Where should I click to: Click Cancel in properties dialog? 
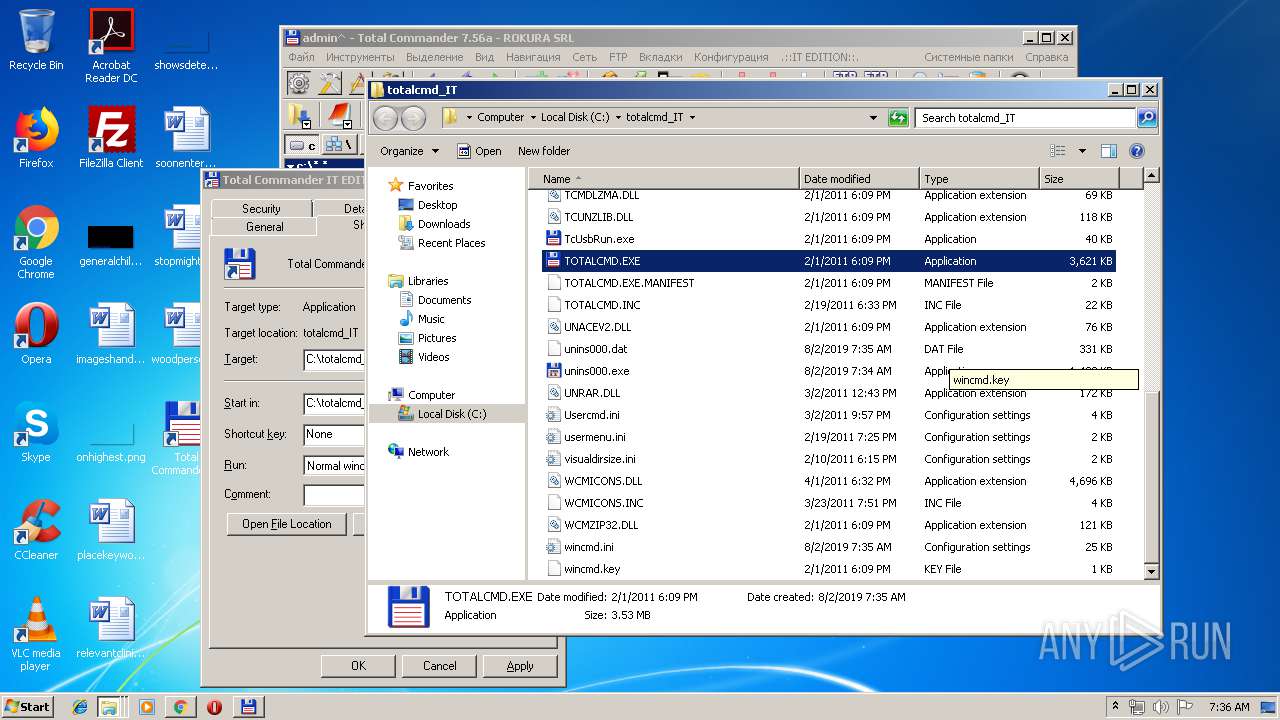(439, 666)
